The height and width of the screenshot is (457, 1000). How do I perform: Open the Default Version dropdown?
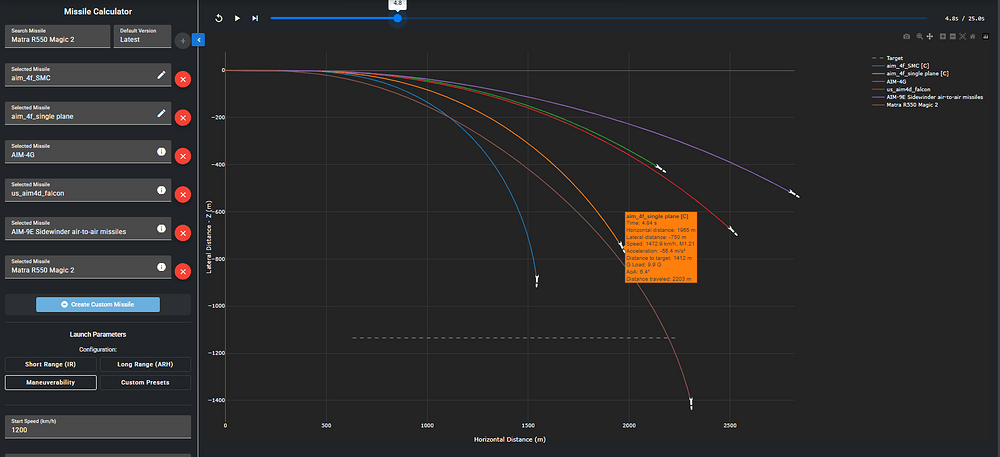coord(142,36)
